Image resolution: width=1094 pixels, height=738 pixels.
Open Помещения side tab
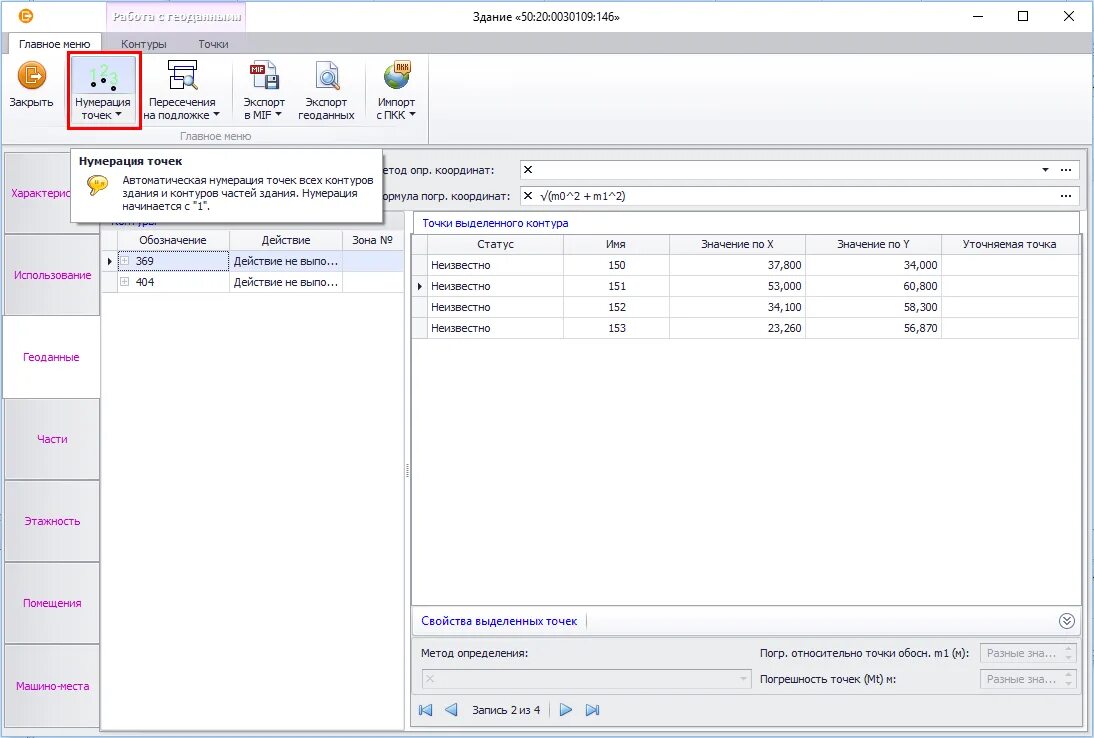(x=52, y=603)
